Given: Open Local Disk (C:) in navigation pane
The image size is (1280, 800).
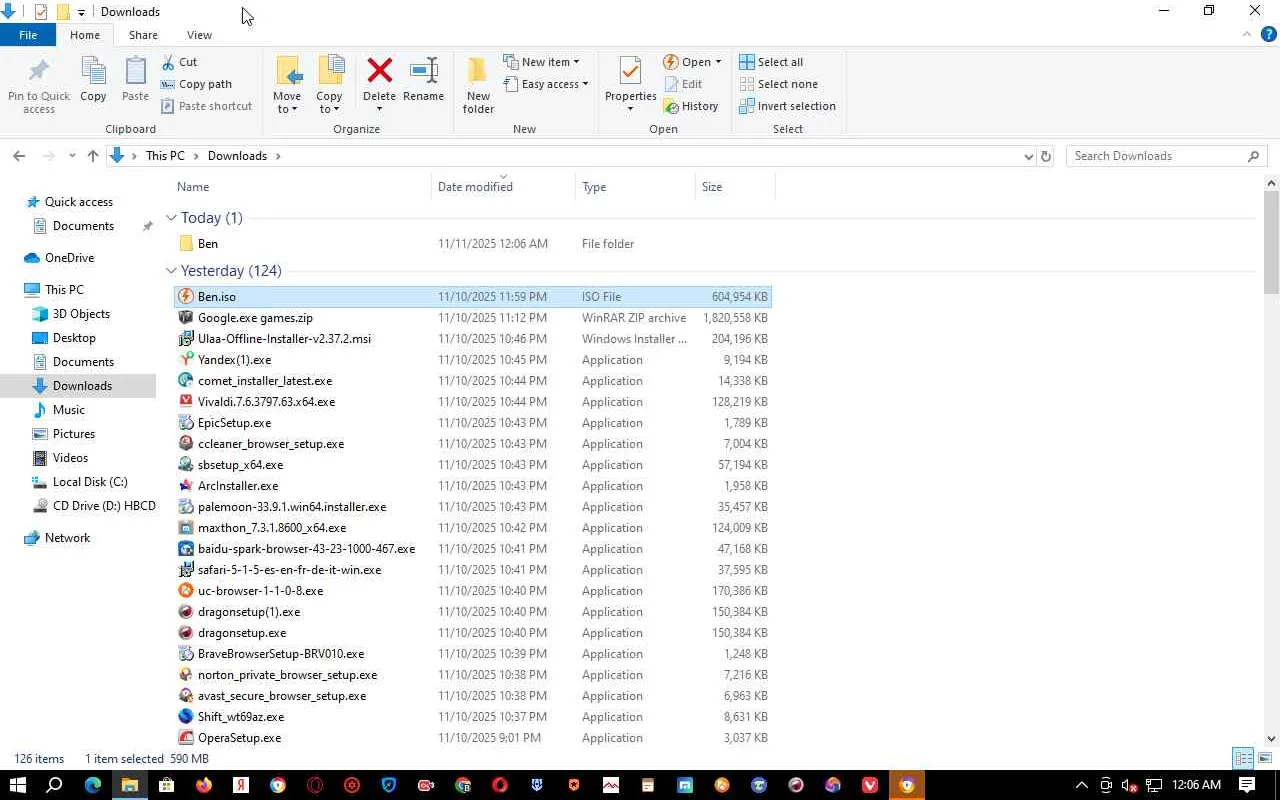Looking at the screenshot, I should 90,482.
